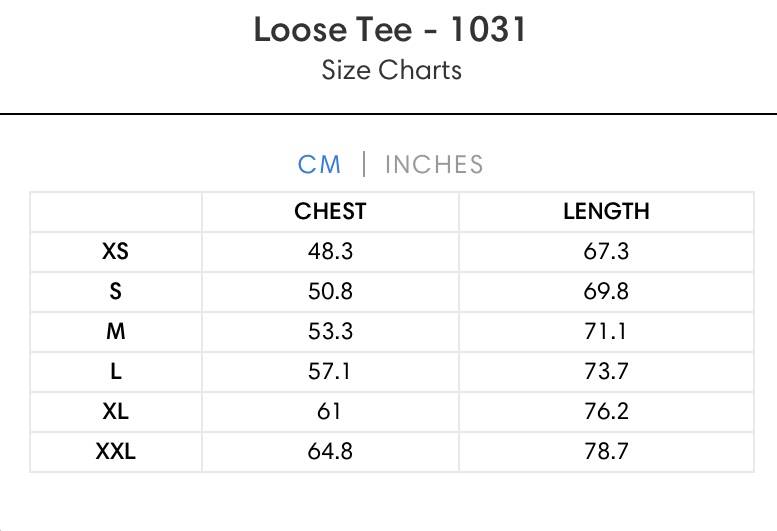This screenshot has width=777, height=531.
Task: Click the 71.1 length value for M
Action: [x=605, y=331]
